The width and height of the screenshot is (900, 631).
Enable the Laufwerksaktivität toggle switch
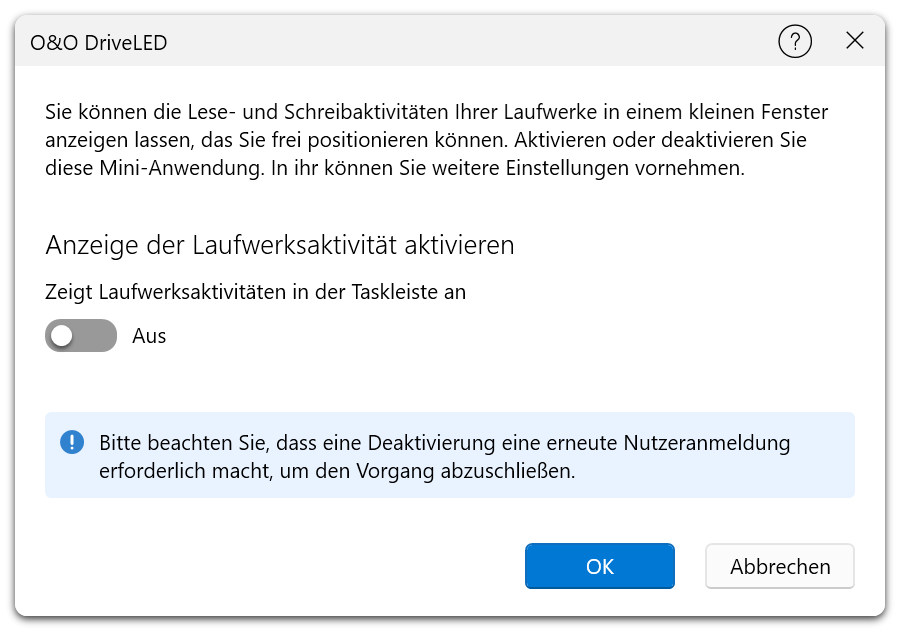(81, 336)
